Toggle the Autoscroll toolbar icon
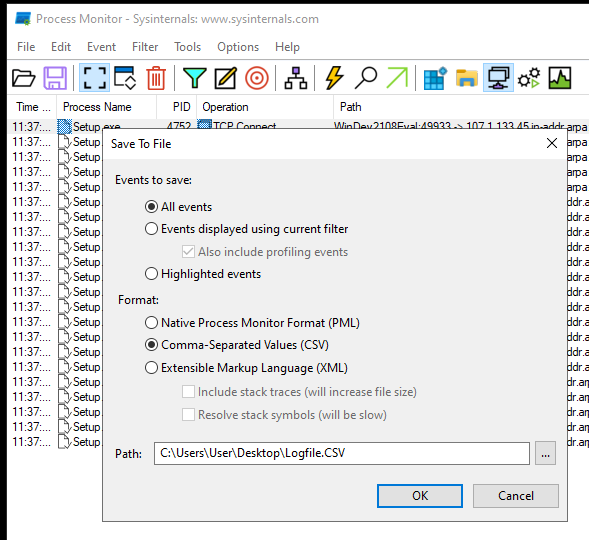Viewport: 589px width, 540px height. (125, 78)
